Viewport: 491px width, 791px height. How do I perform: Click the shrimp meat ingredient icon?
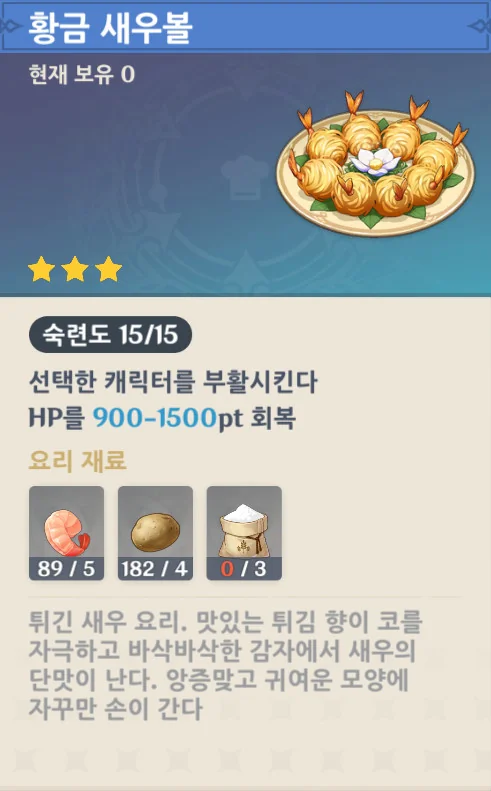[66, 533]
